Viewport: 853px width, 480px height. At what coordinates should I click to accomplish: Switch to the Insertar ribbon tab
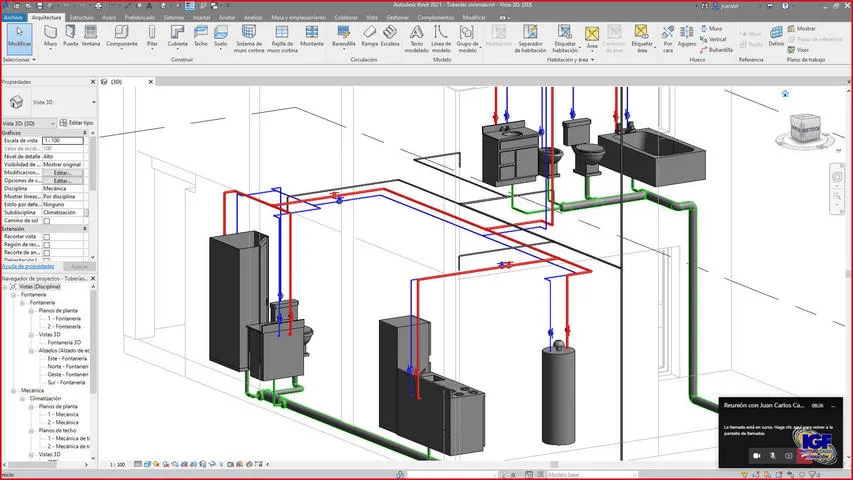(x=201, y=17)
